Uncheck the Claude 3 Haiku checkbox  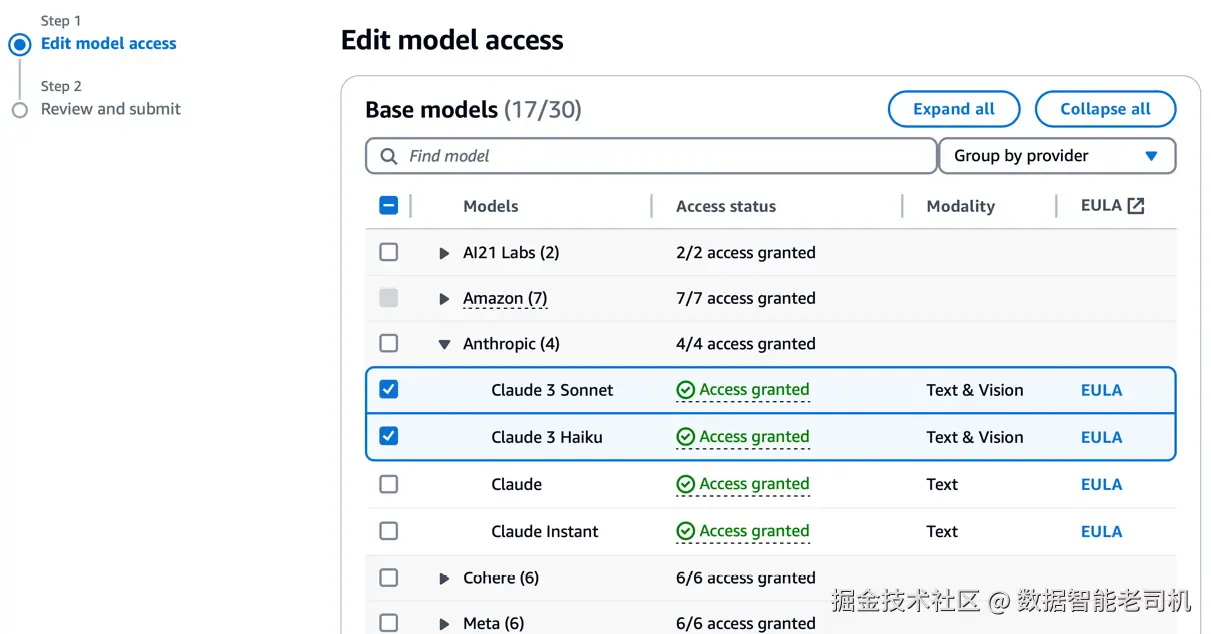tap(389, 437)
